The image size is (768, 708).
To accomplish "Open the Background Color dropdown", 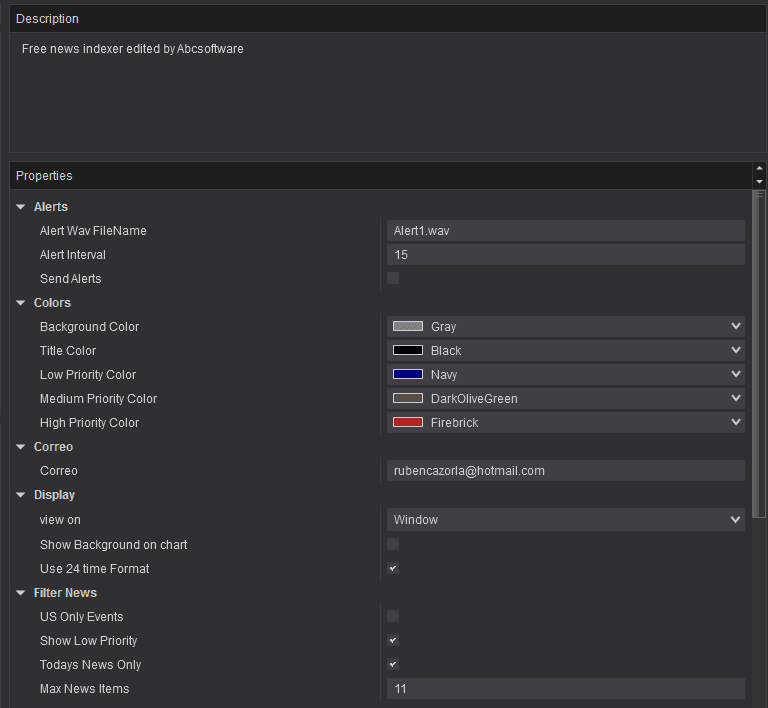I will pyautogui.click(x=565, y=327).
